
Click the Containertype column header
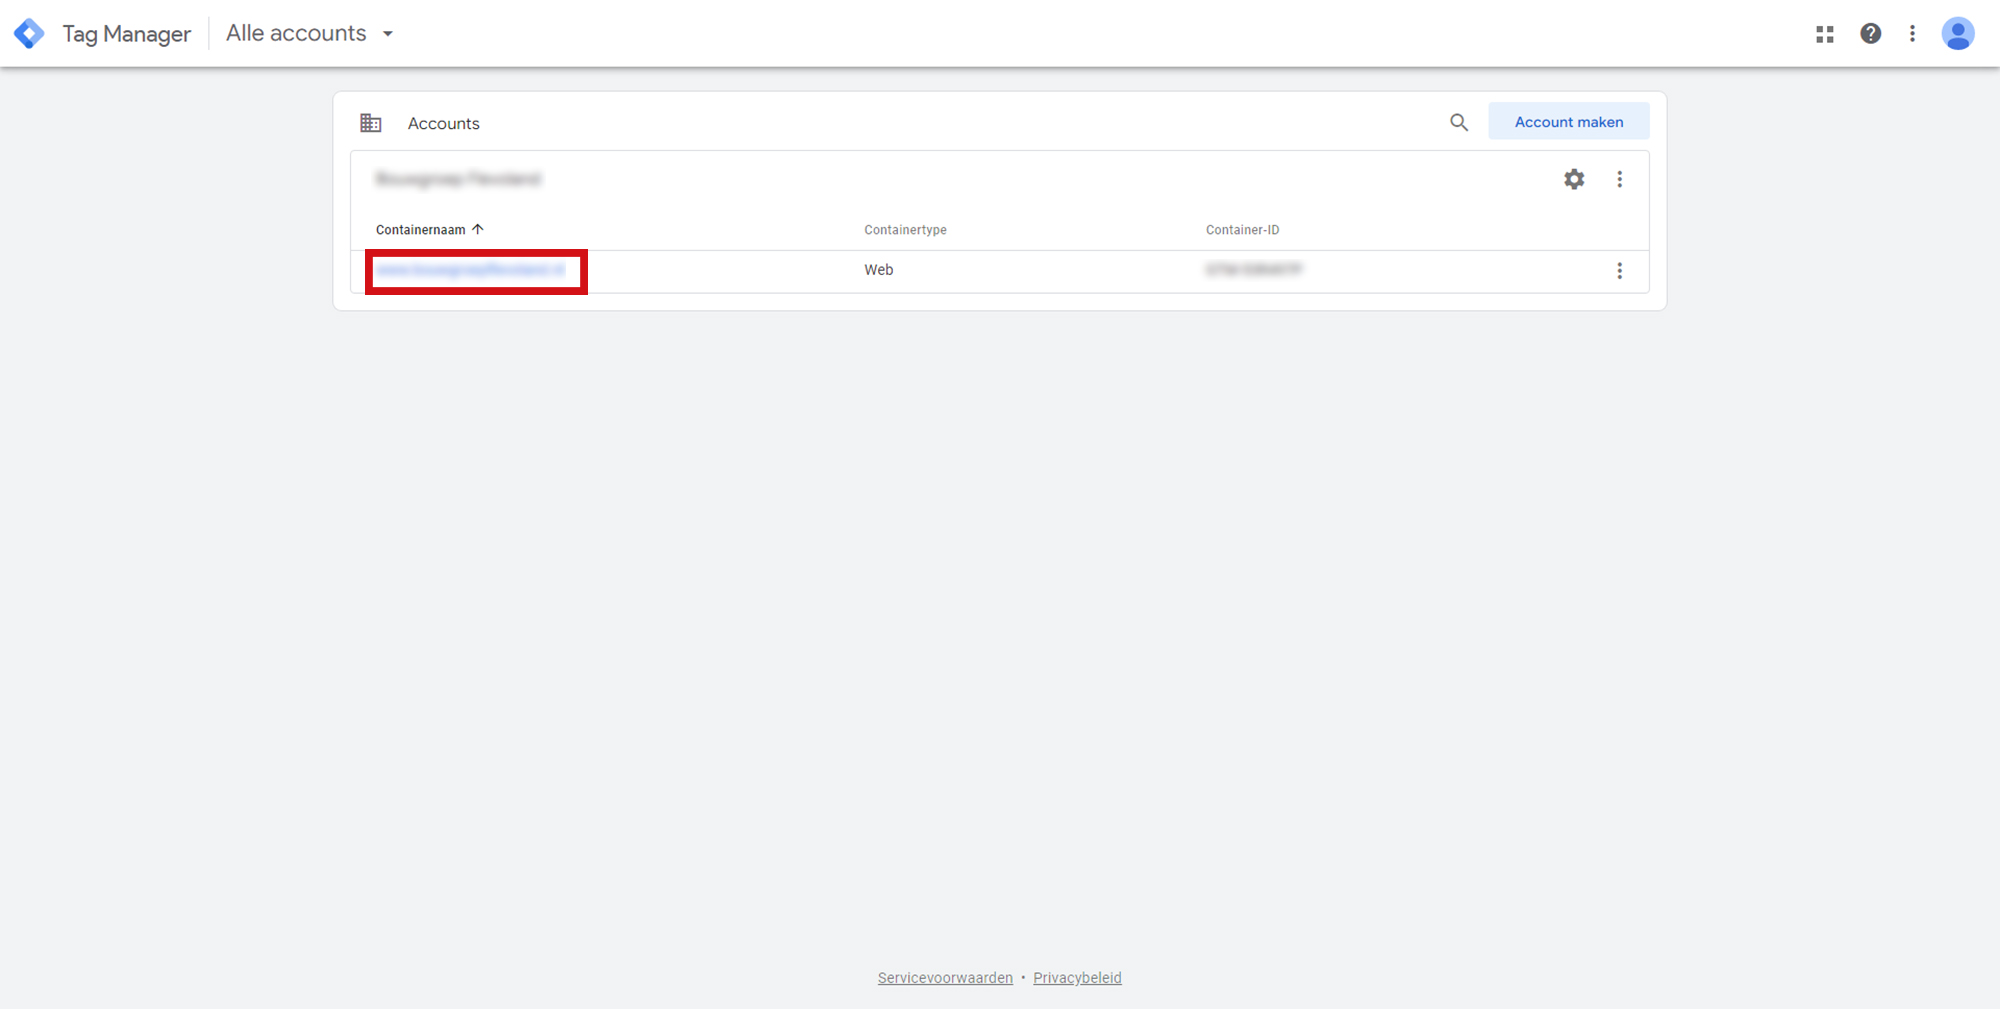click(x=905, y=230)
